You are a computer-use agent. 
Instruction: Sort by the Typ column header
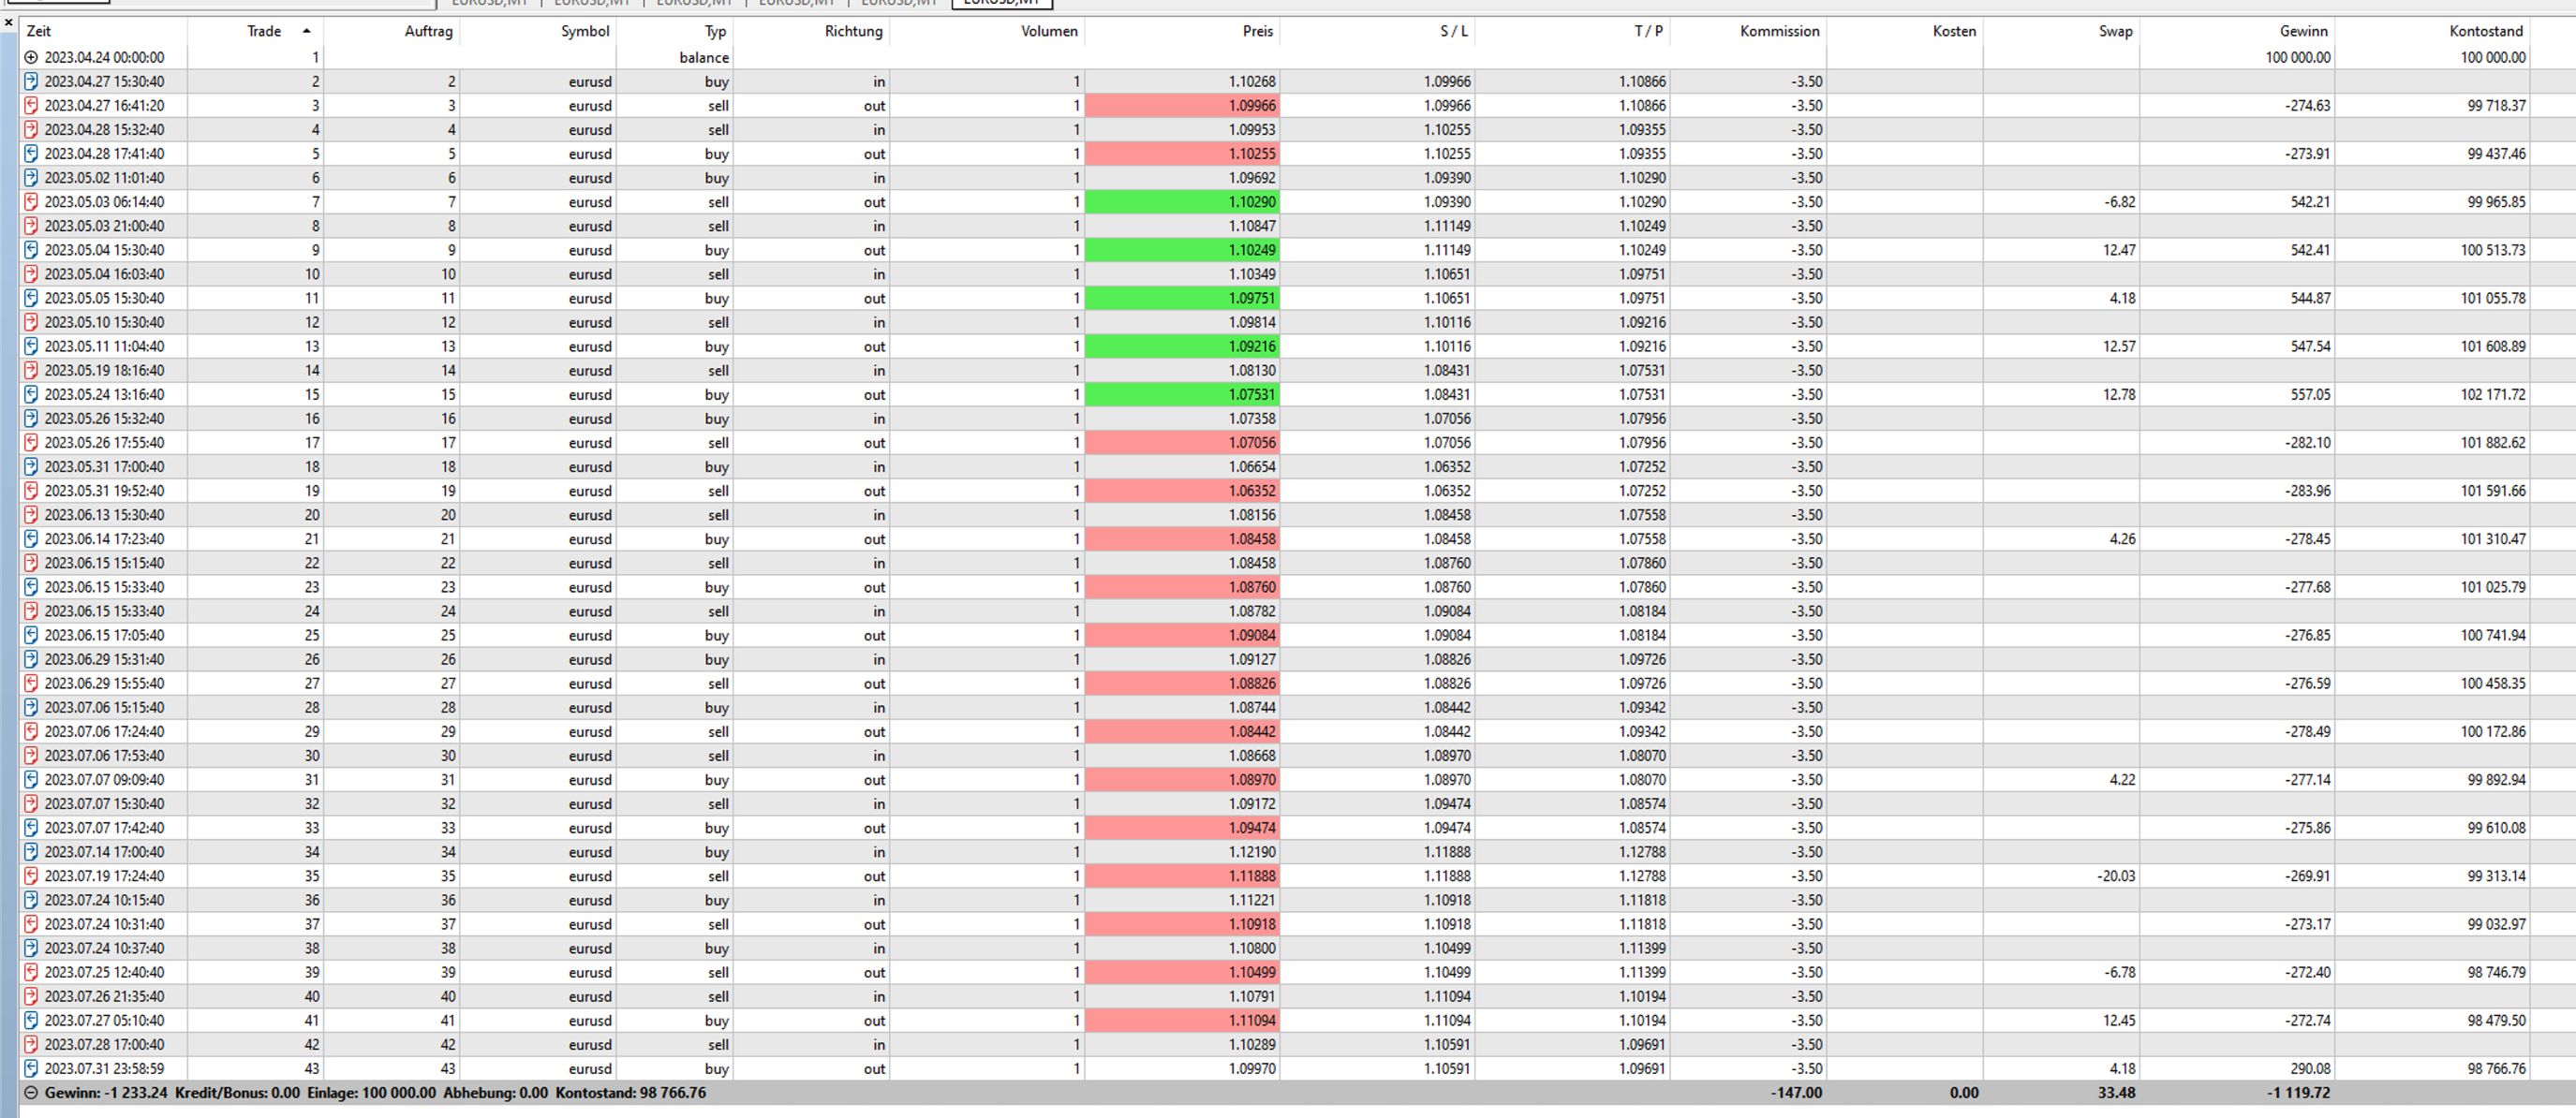pyautogui.click(x=716, y=31)
